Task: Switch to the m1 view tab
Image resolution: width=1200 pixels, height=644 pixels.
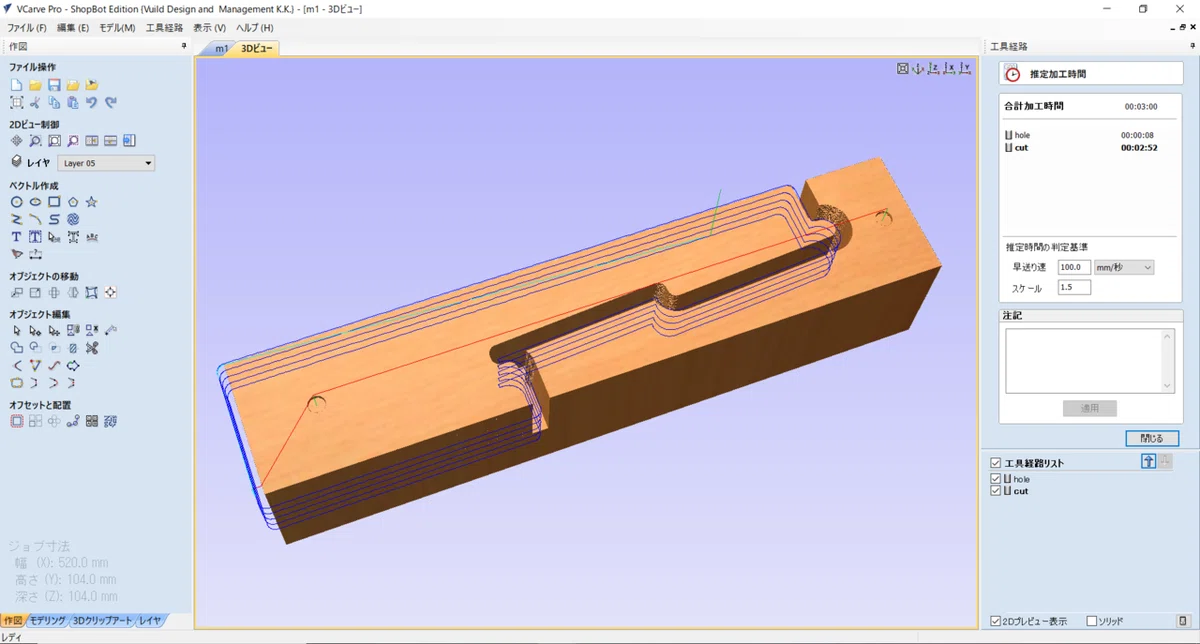Action: pyautogui.click(x=221, y=48)
